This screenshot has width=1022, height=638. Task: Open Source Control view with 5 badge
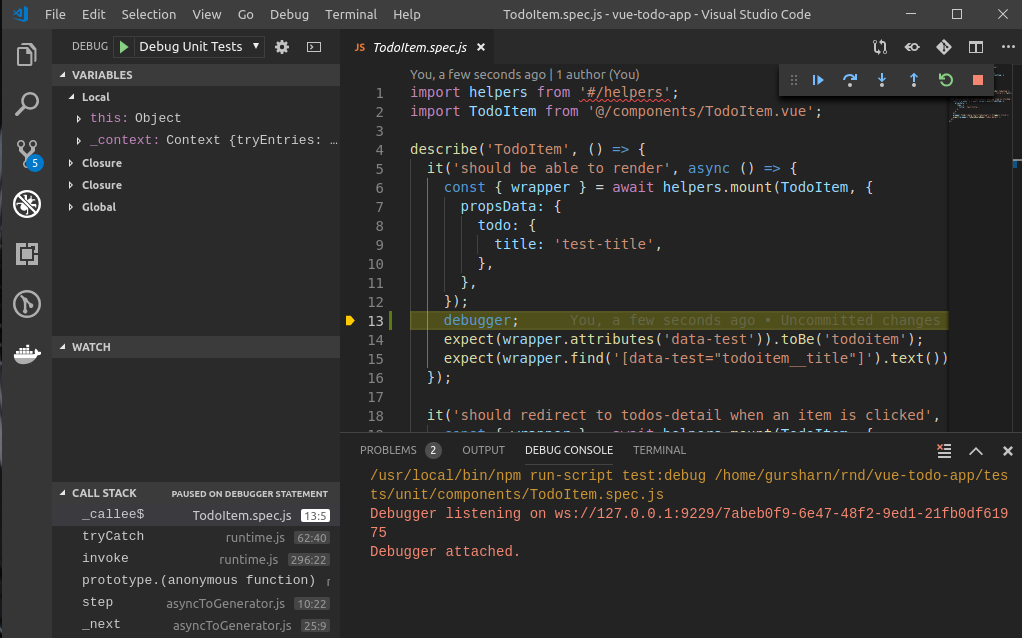coord(27,153)
